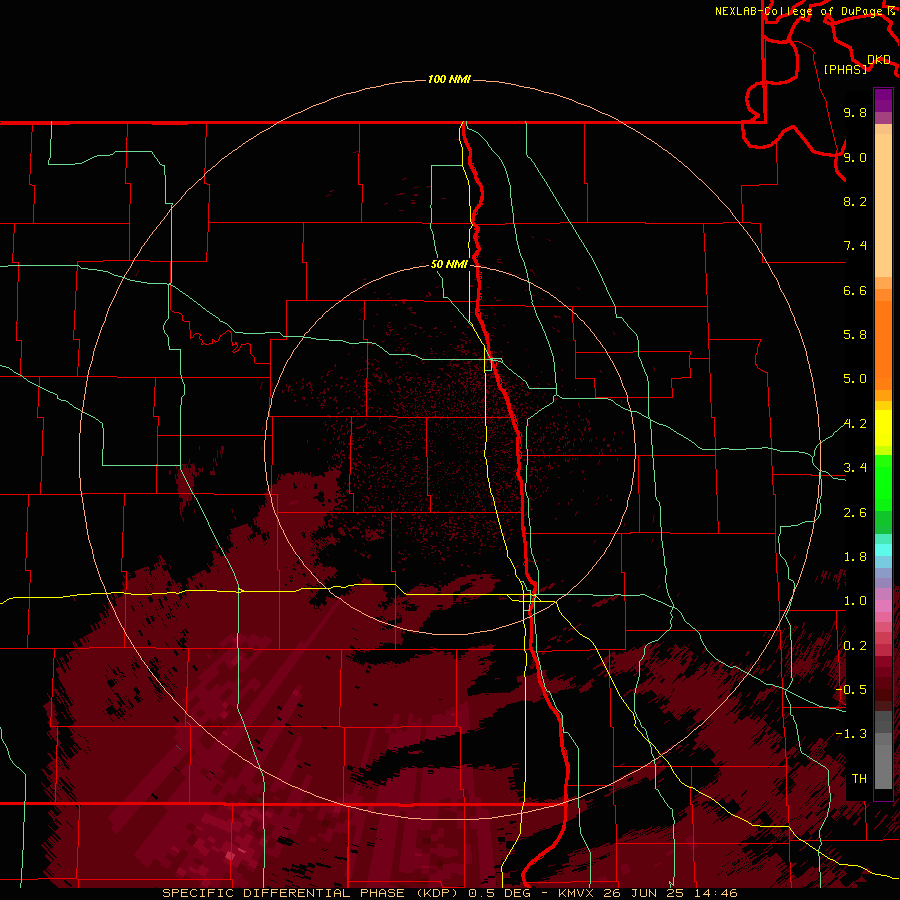
Task: Click the 2.6 color scale value
Action: 855,513
